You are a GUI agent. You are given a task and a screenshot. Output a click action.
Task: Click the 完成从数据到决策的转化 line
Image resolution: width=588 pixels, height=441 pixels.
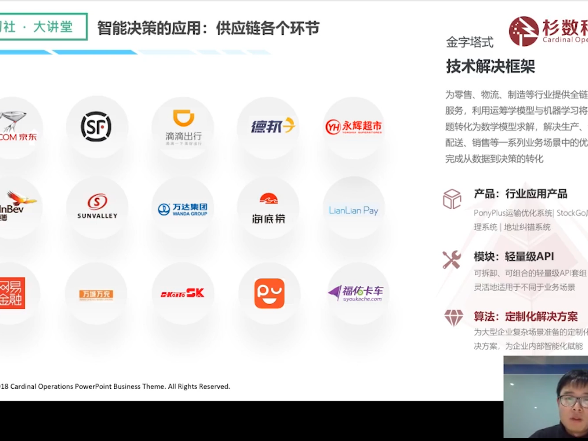coord(494,159)
